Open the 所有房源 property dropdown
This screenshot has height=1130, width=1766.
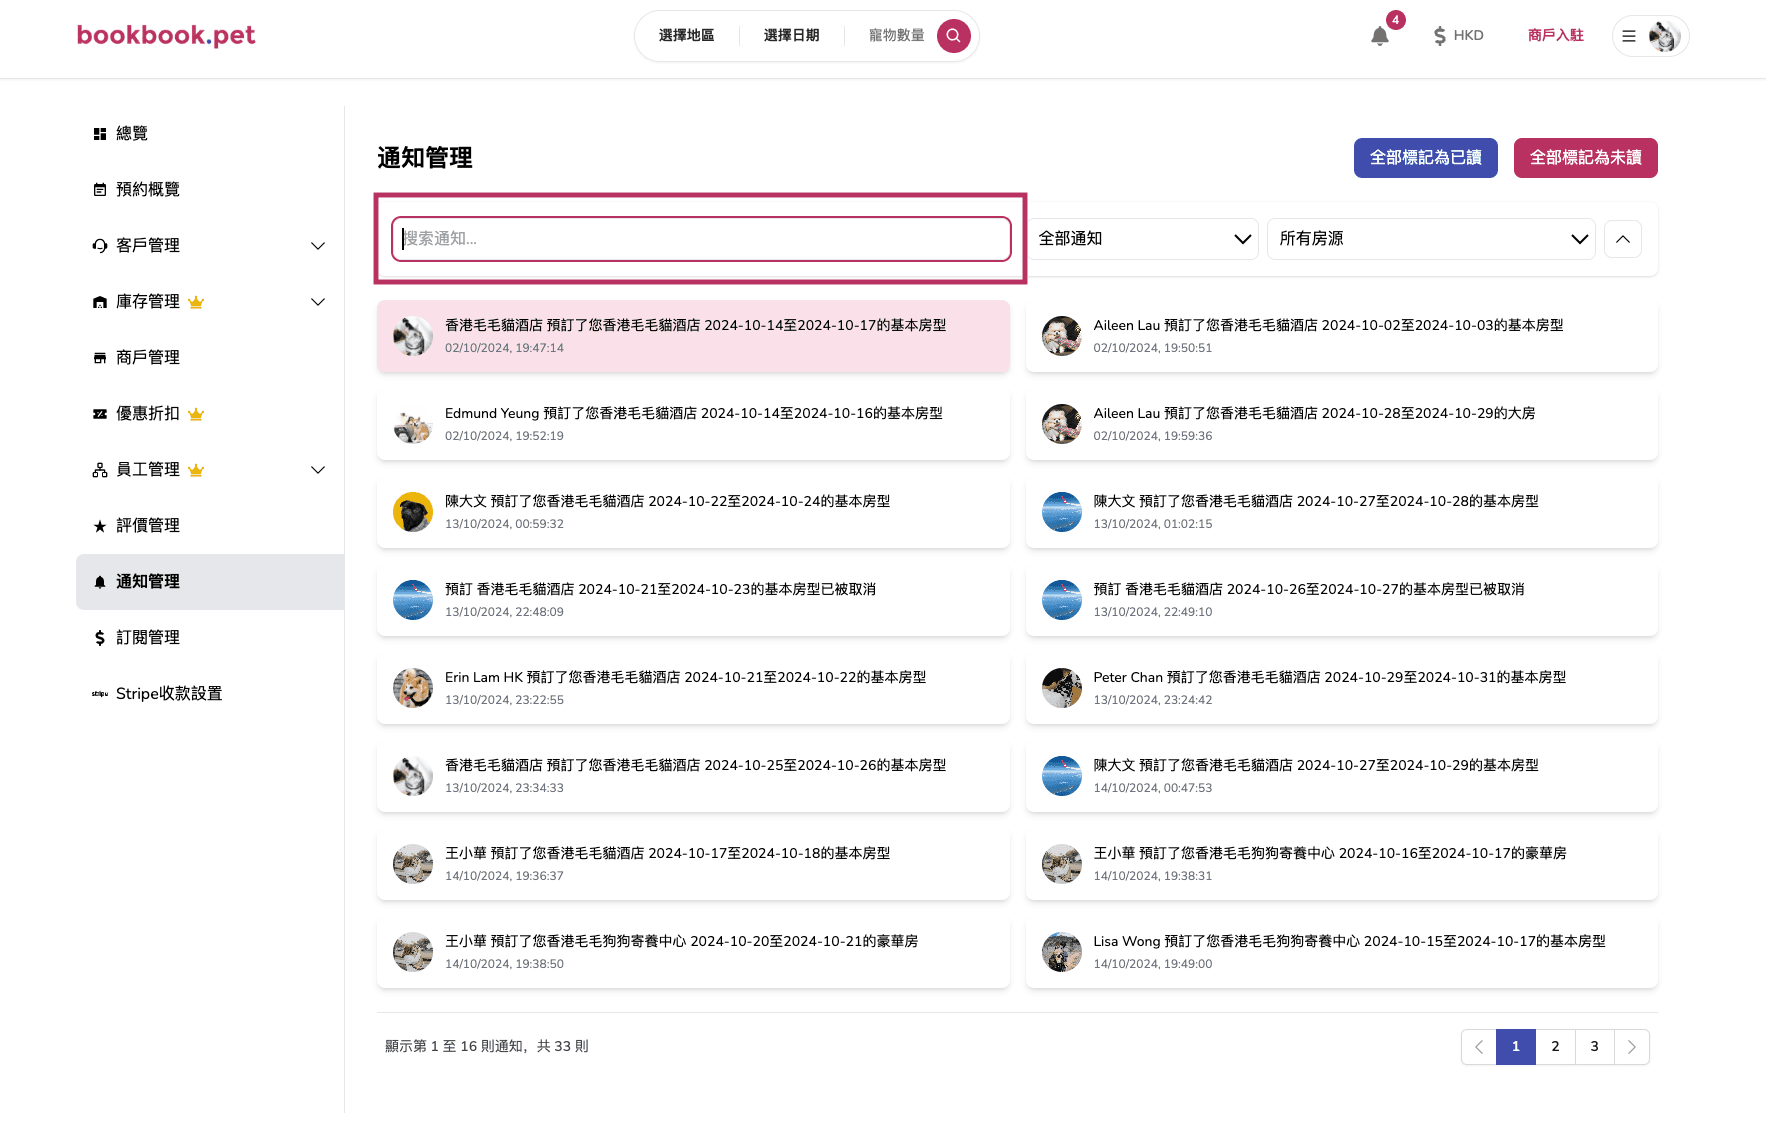[x=1432, y=239]
